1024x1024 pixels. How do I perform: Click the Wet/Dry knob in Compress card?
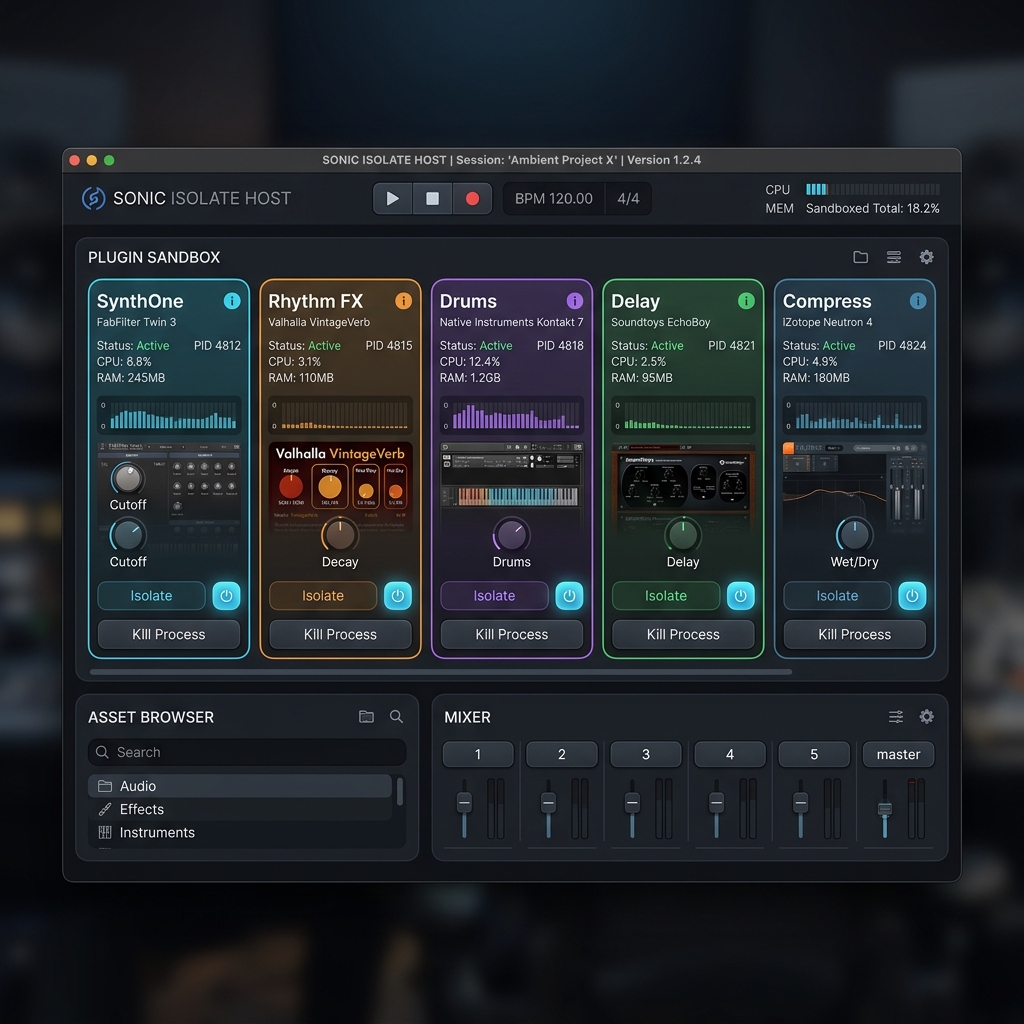(x=854, y=535)
